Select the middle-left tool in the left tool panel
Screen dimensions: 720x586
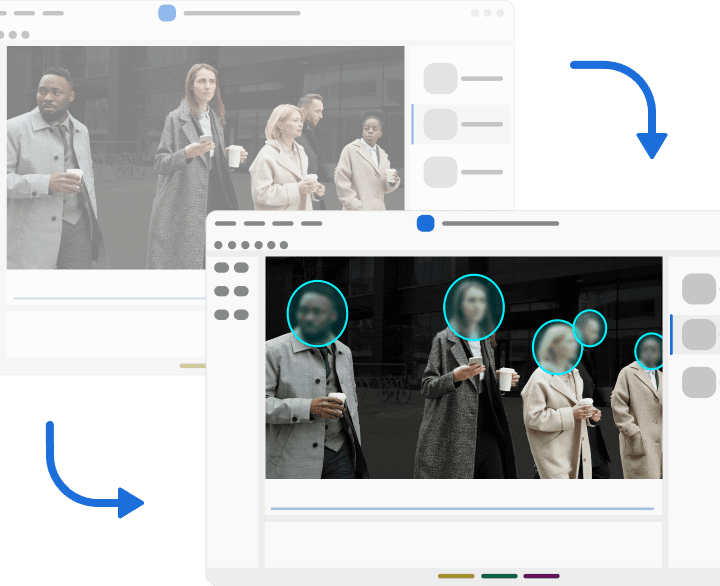point(221,292)
